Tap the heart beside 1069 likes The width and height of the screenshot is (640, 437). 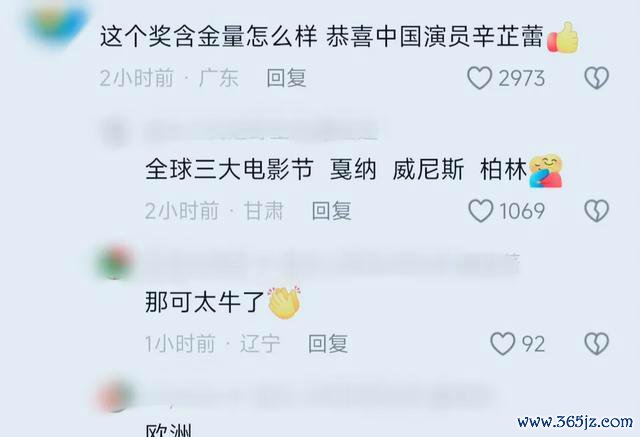click(x=480, y=211)
